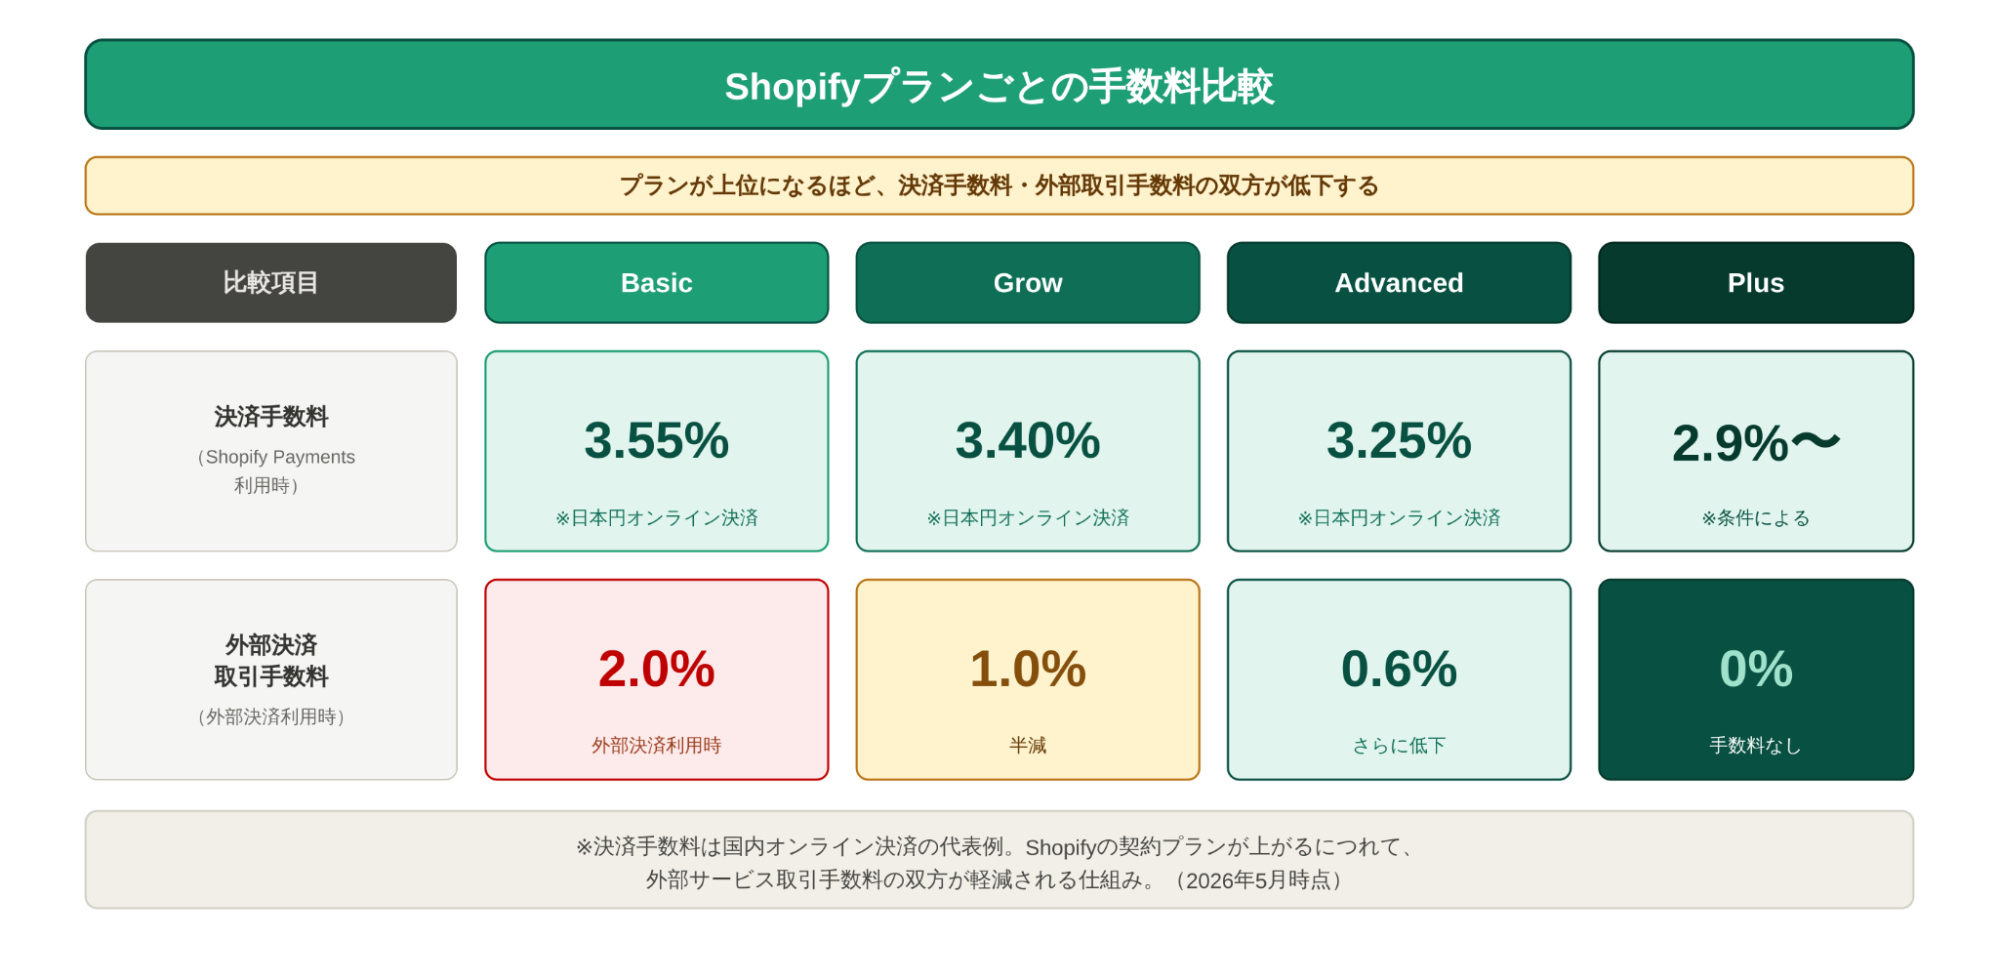Select the red 2.0% external fee cell

657,680
